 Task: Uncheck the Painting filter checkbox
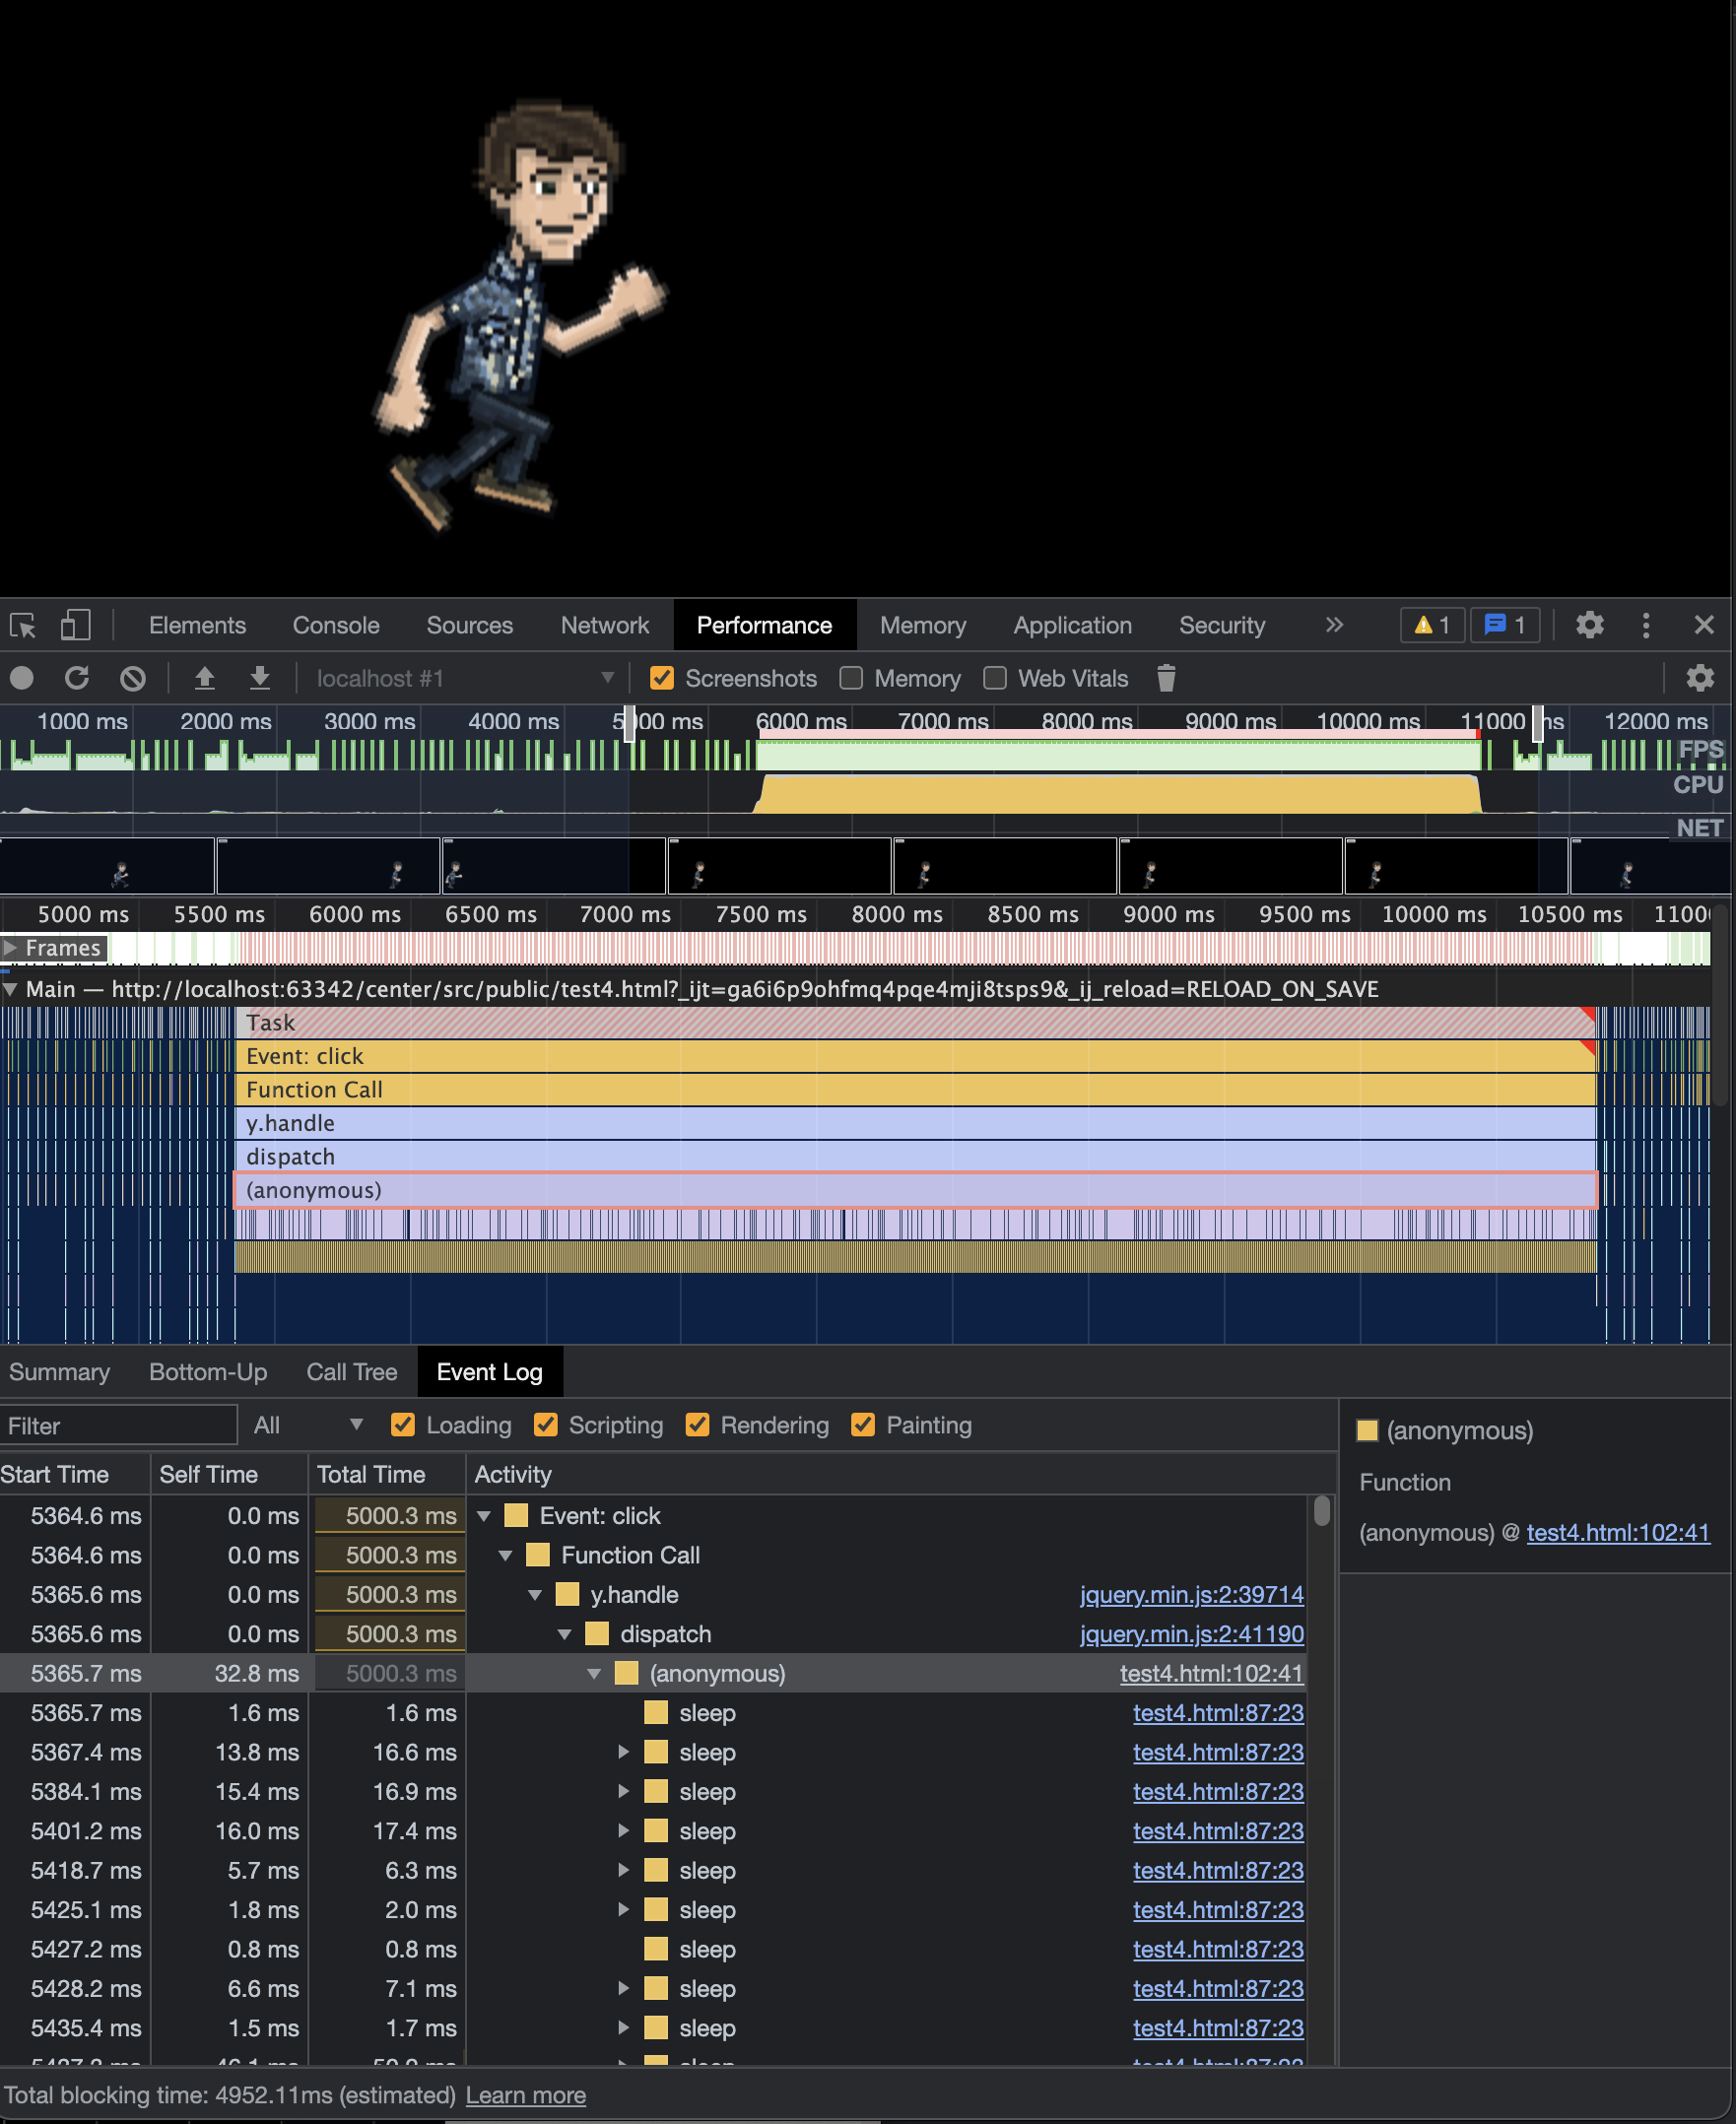pyautogui.click(x=863, y=1425)
